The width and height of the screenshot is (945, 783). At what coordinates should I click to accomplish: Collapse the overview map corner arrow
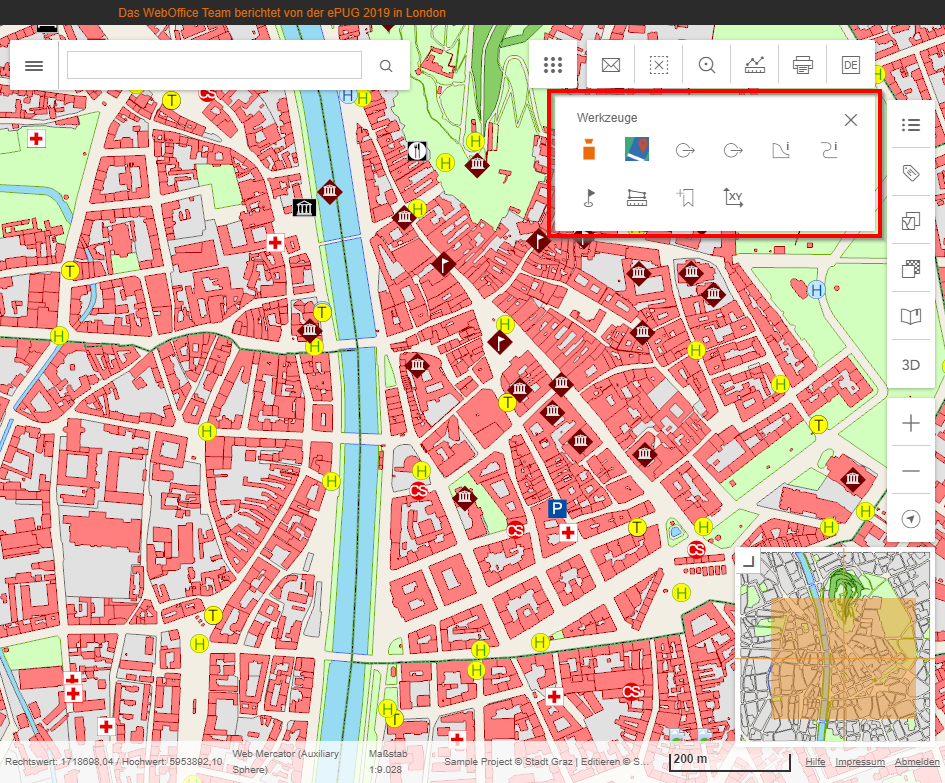point(747,563)
